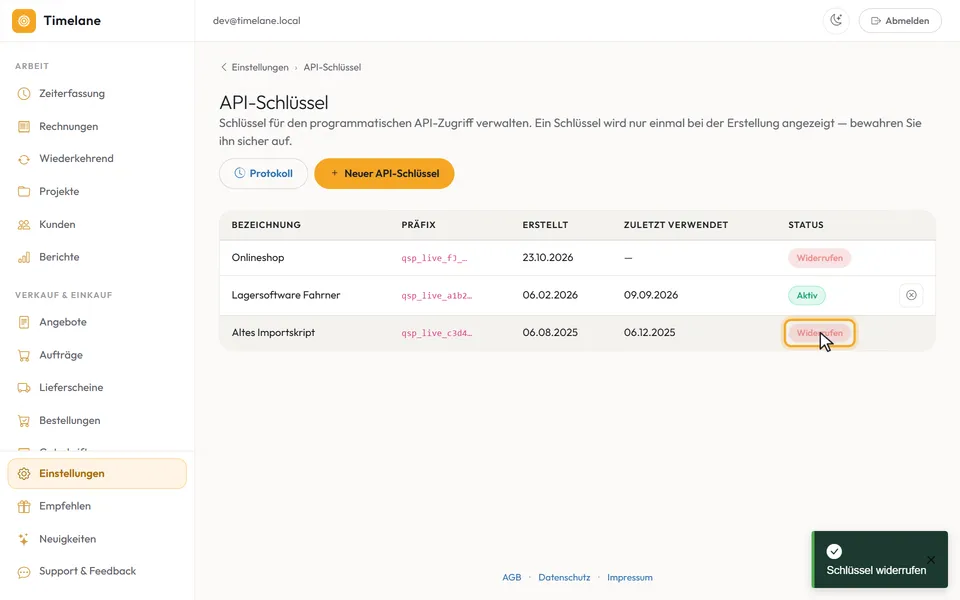Dismiss the Schlüssel widerrufen toast
This screenshot has height=600, width=960.
coord(931,560)
